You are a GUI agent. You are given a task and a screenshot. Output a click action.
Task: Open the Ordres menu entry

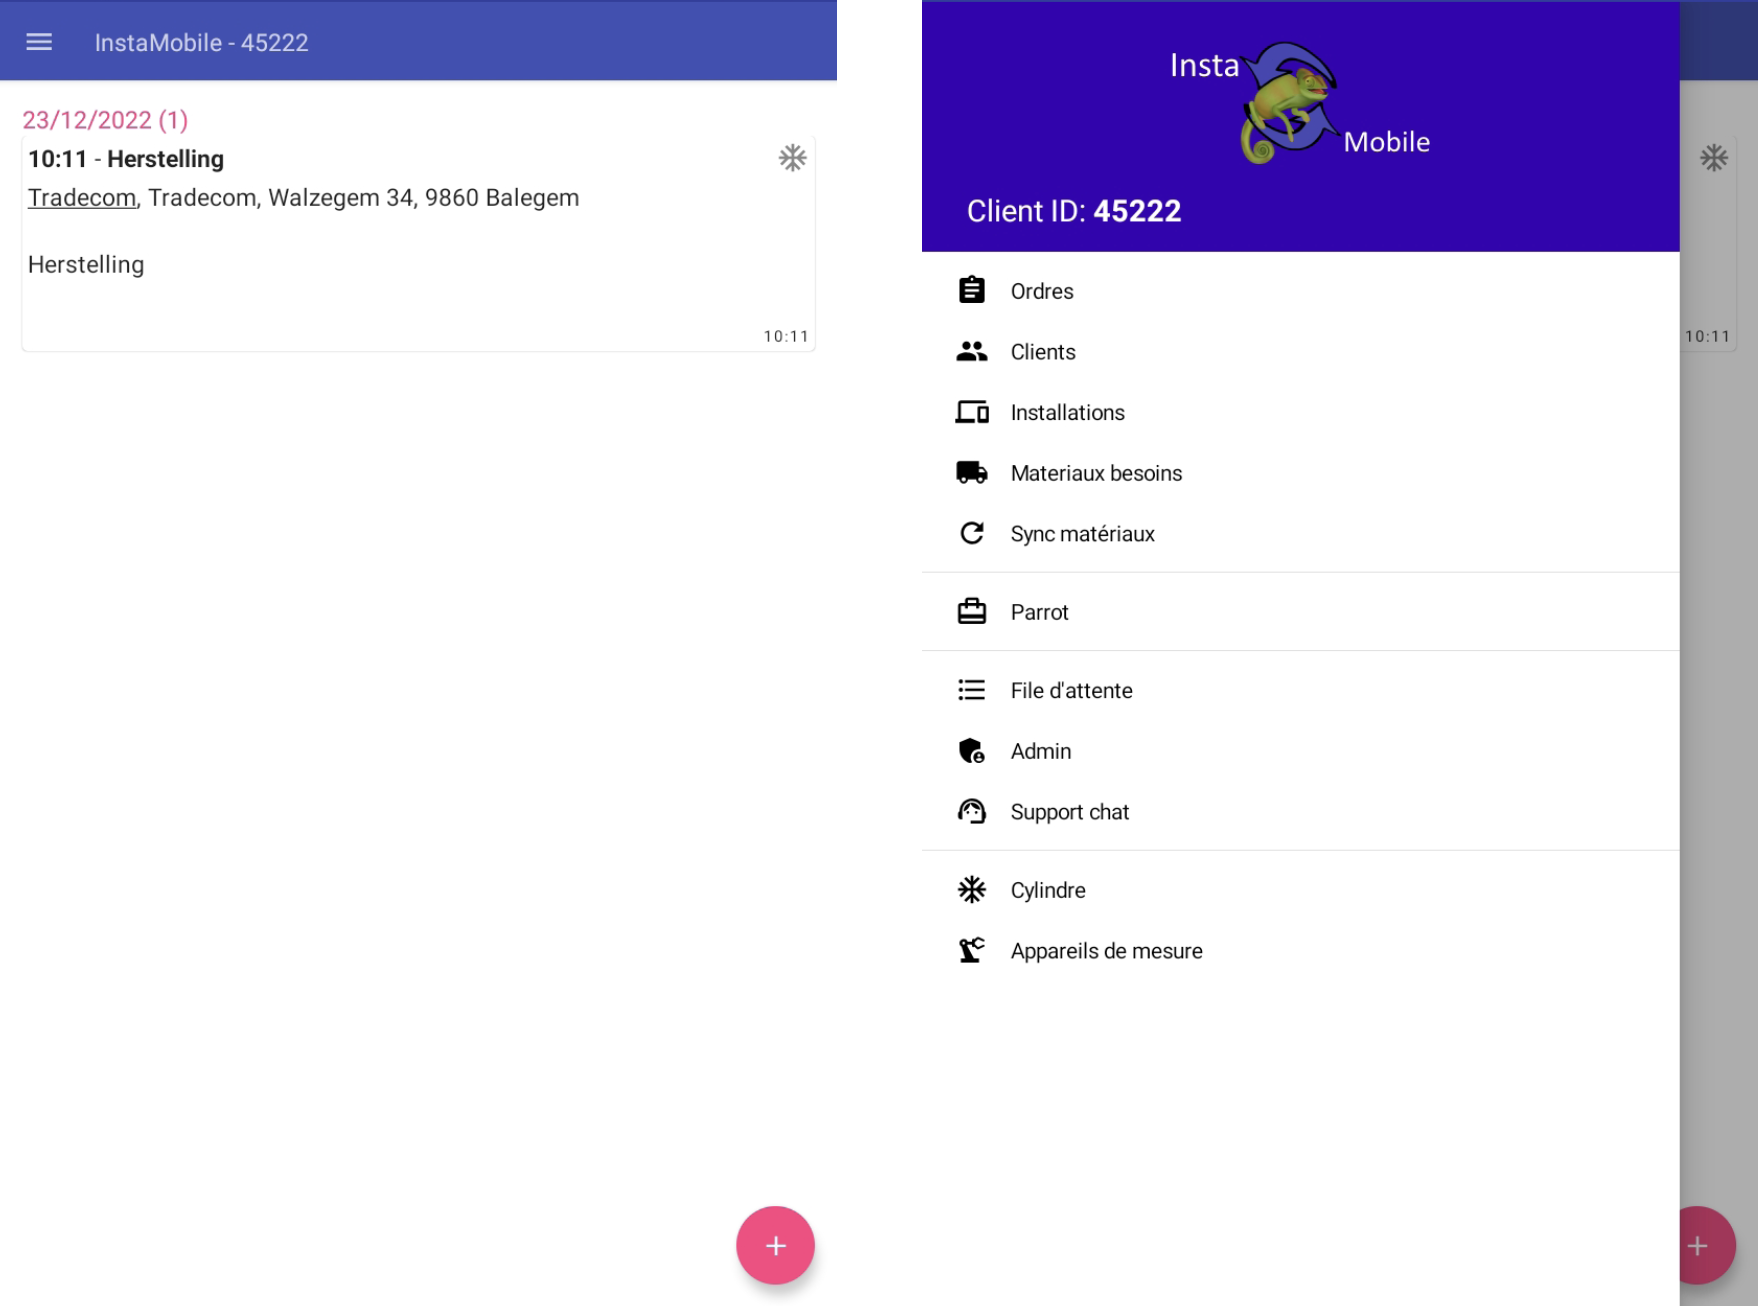tap(1300, 291)
